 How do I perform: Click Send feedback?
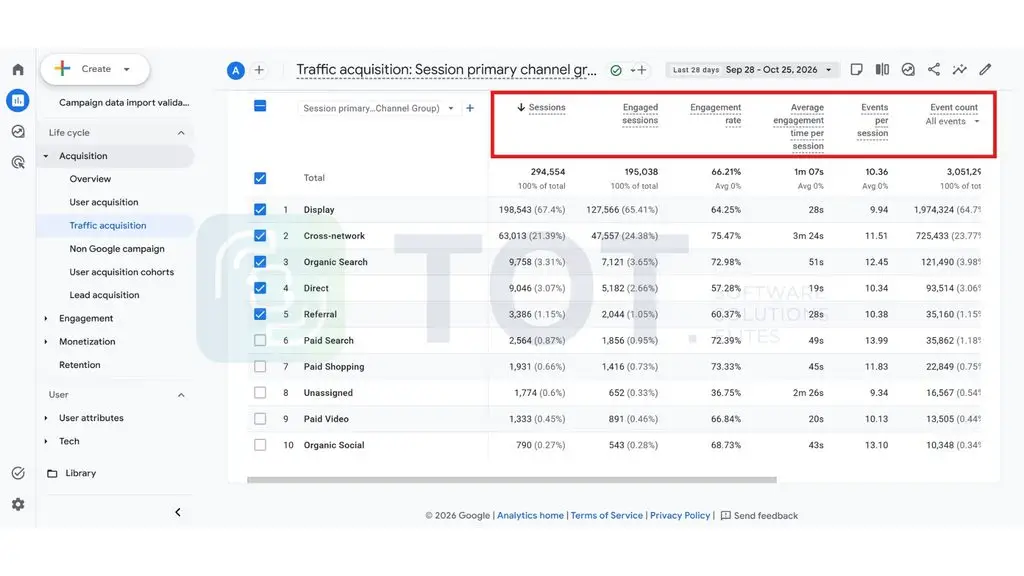pyautogui.click(x=759, y=516)
